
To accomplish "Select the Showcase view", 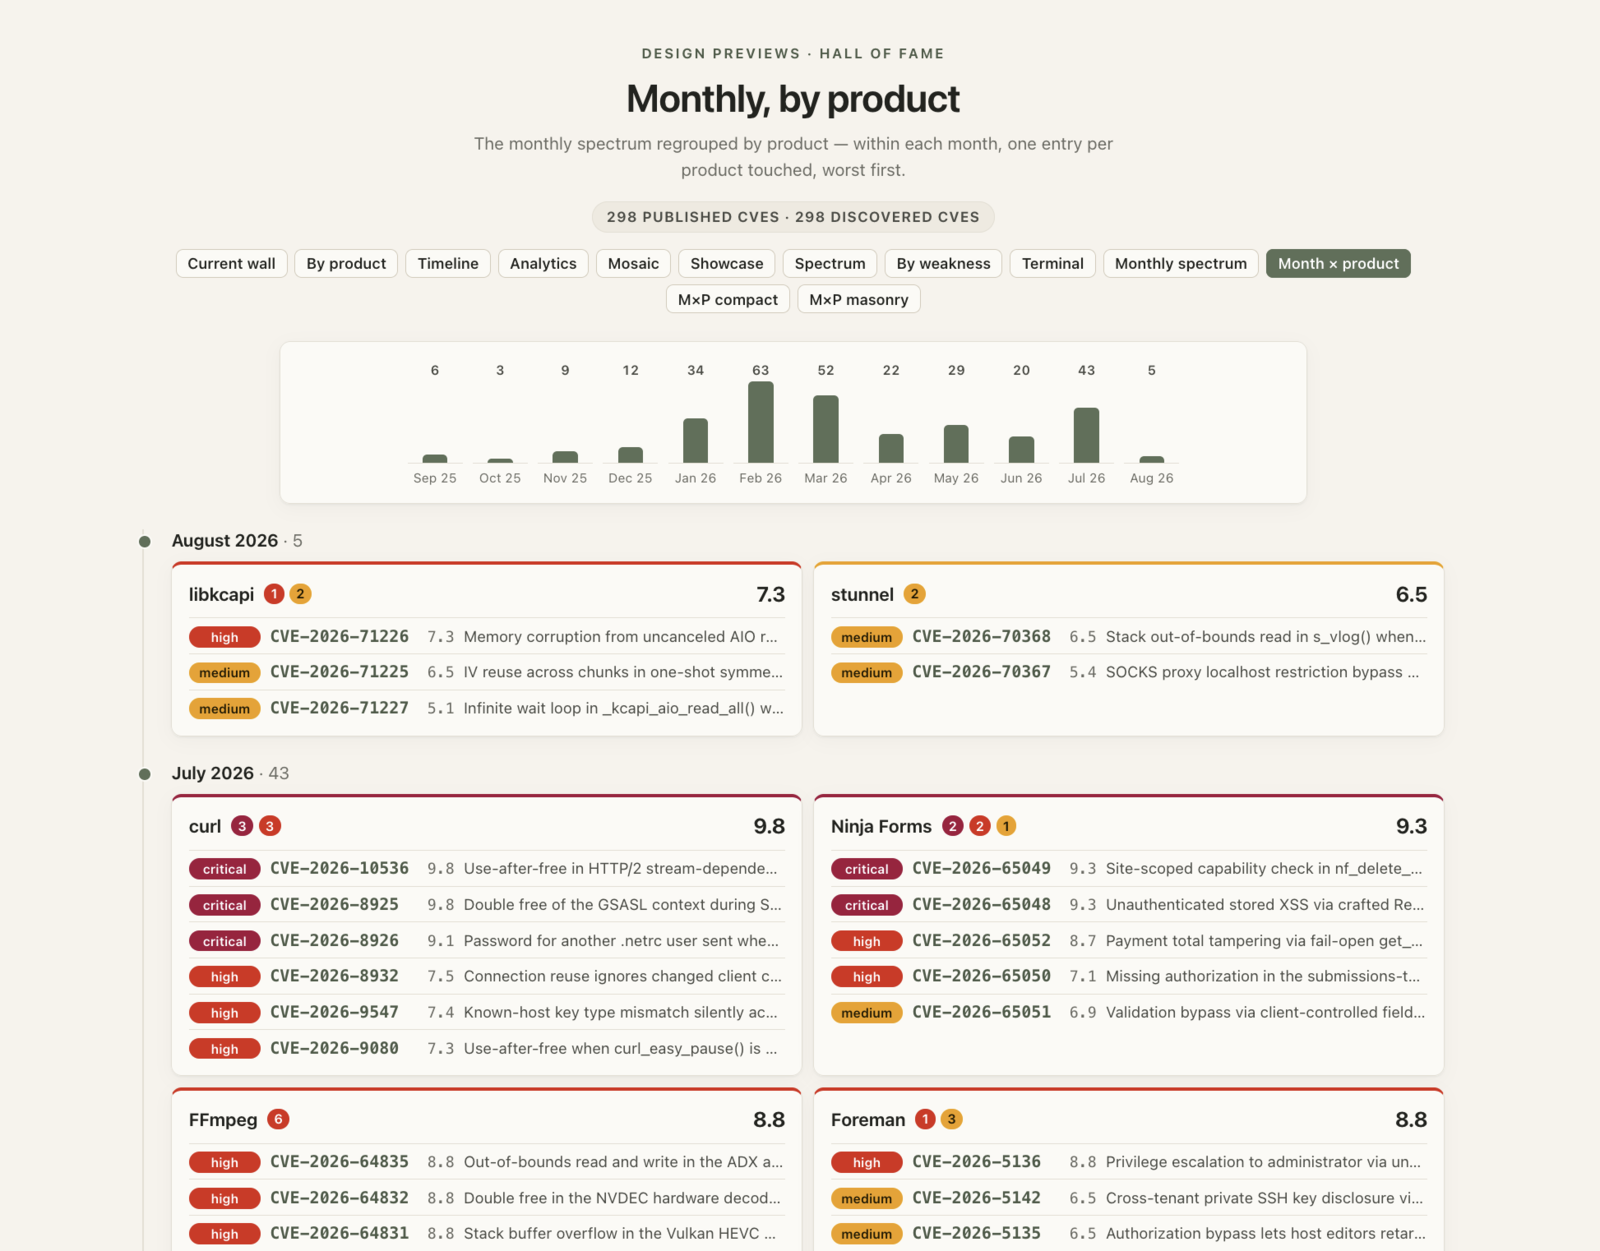I will tap(727, 263).
